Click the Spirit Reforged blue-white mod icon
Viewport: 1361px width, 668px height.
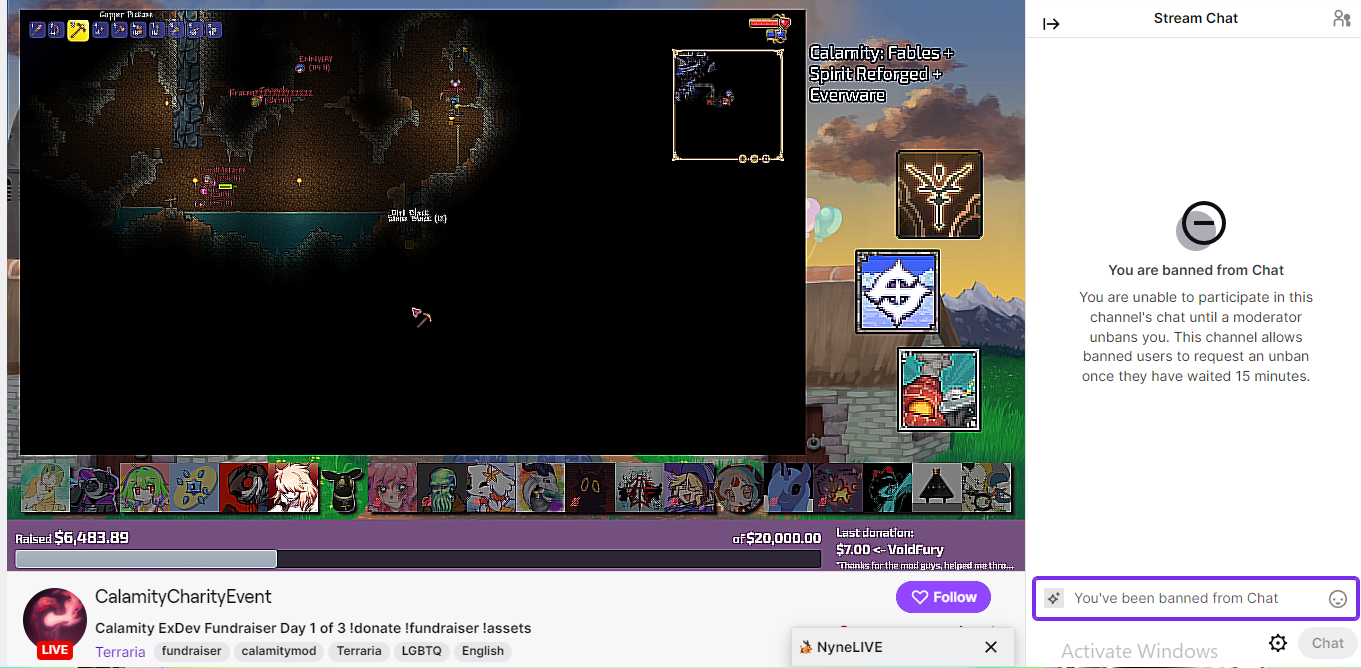[x=897, y=291]
